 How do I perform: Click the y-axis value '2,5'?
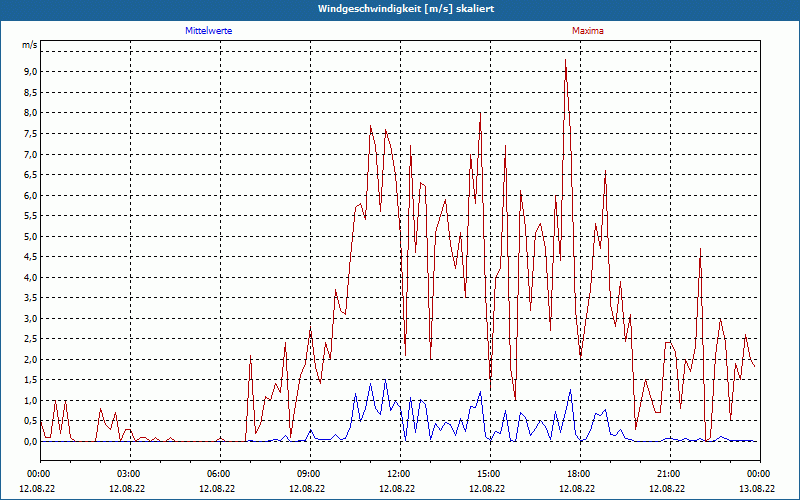click(31, 339)
